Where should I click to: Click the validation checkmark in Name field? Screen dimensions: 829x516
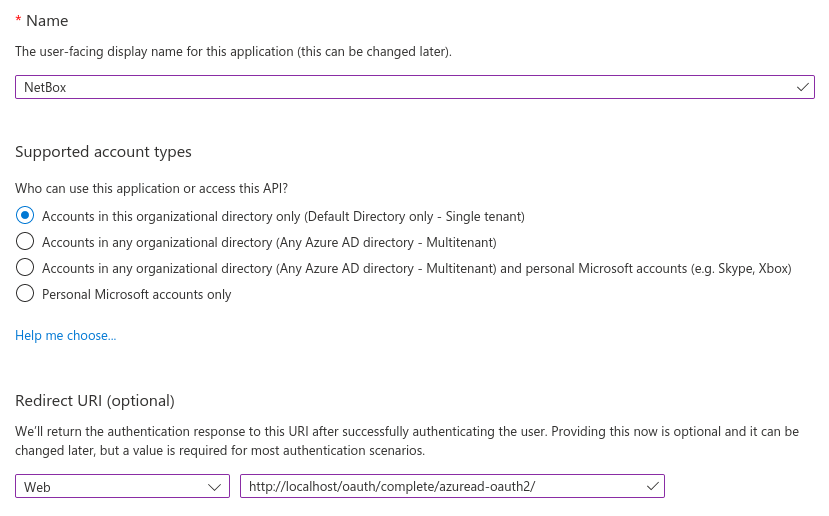[x=802, y=87]
